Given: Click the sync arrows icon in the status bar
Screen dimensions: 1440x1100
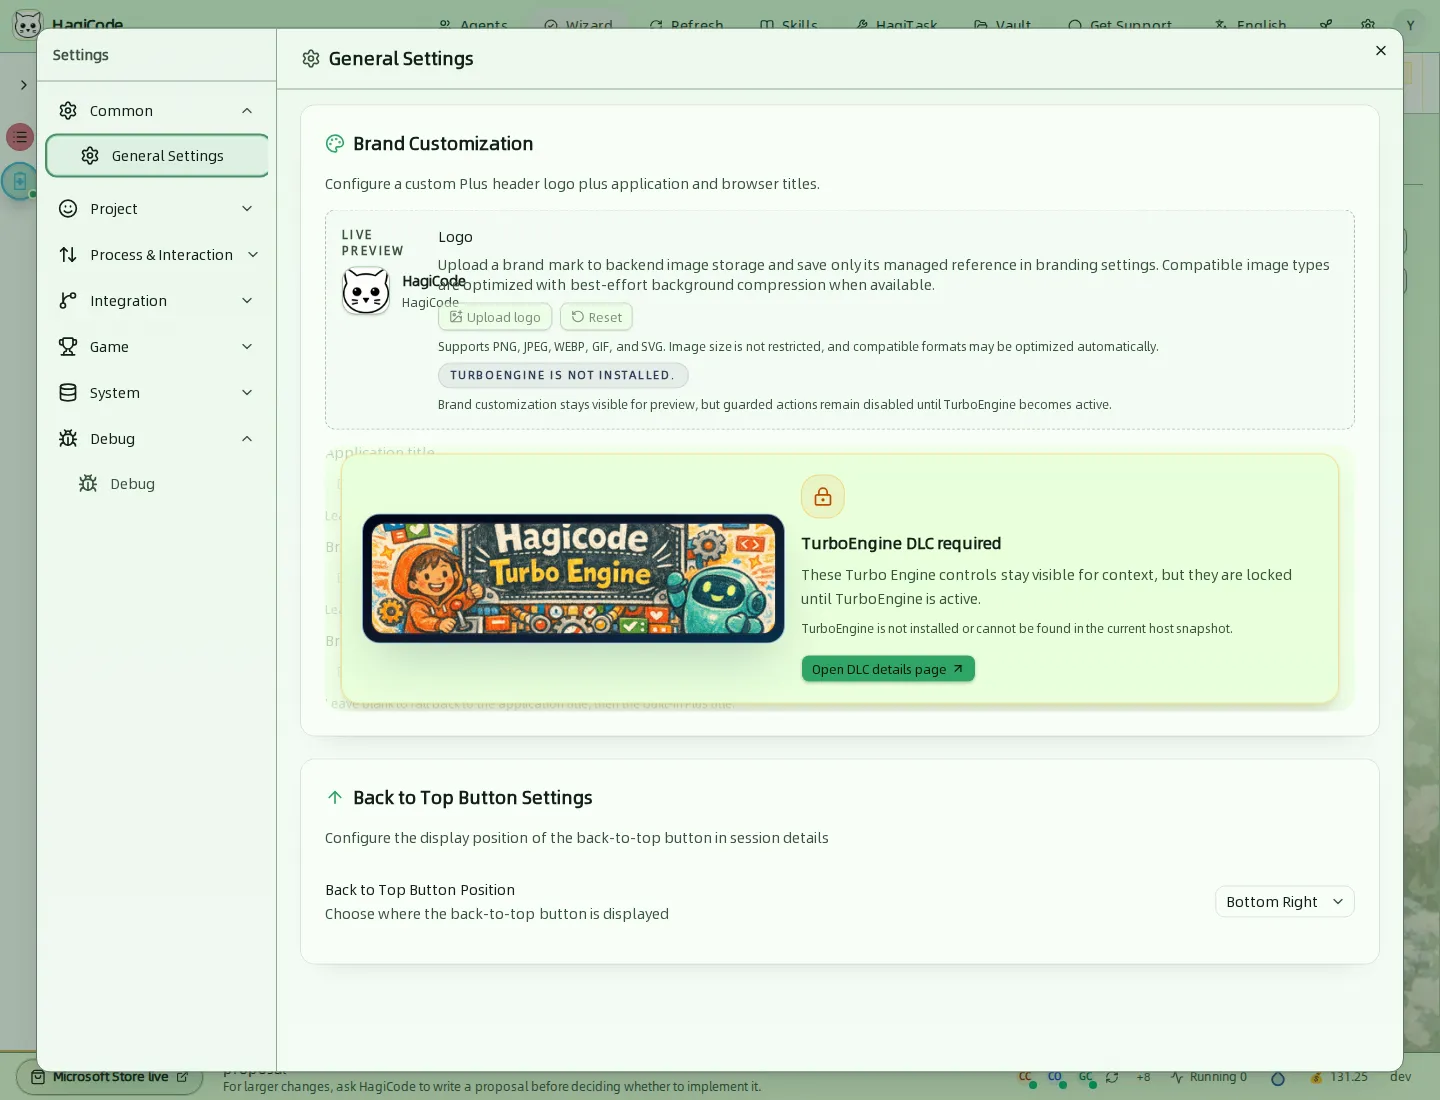Looking at the screenshot, I should (x=1112, y=1077).
